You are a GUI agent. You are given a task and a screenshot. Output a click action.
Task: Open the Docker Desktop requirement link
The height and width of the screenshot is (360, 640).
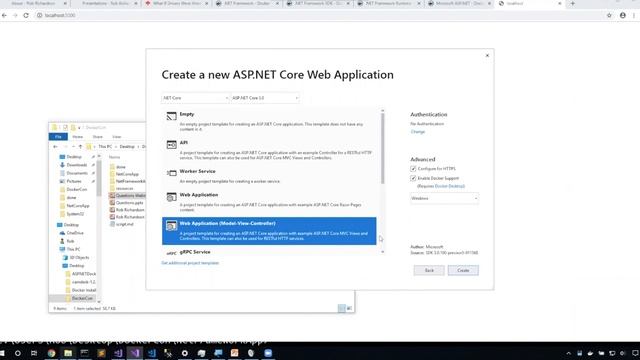click(449, 186)
